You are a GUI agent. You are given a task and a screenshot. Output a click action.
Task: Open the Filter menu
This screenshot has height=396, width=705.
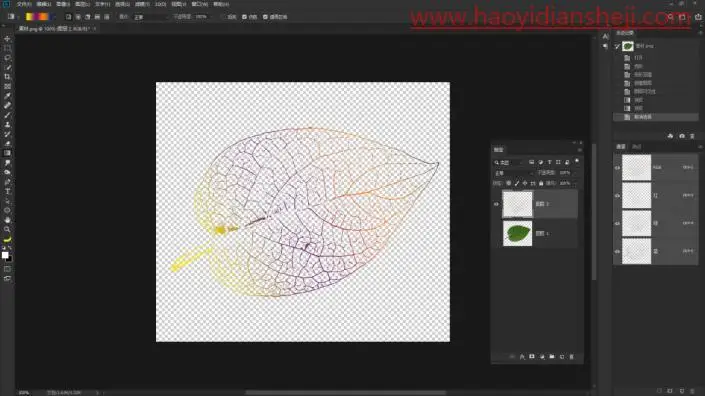pyautogui.click(x=142, y=4)
